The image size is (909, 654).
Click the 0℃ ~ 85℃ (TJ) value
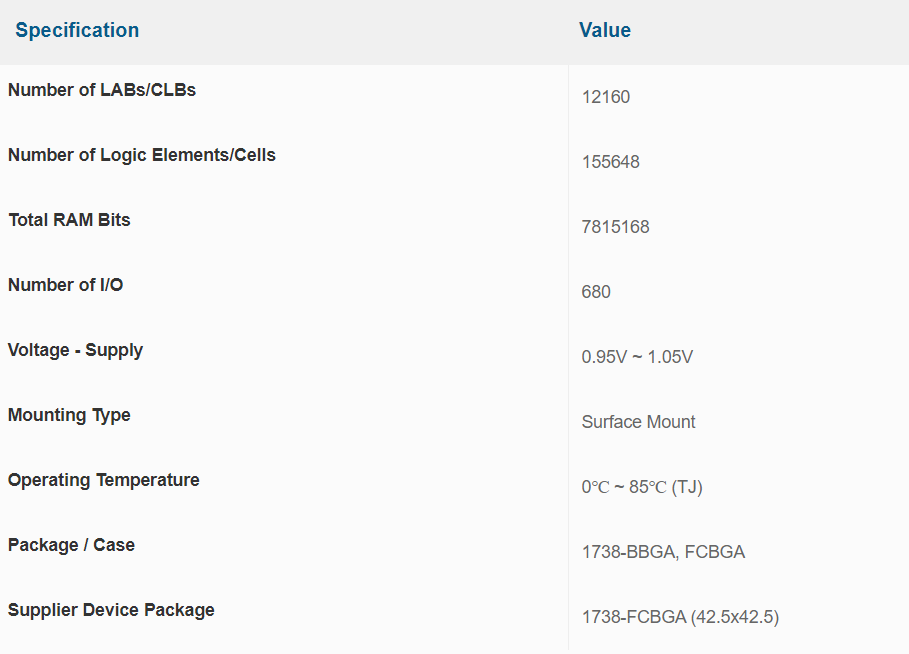point(639,487)
